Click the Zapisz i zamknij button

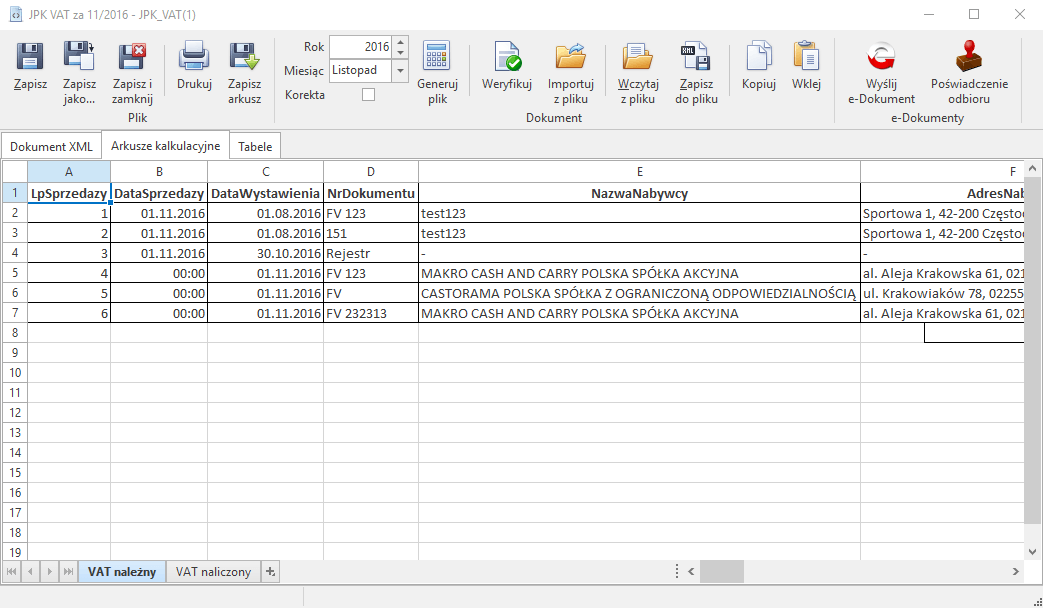pos(132,58)
